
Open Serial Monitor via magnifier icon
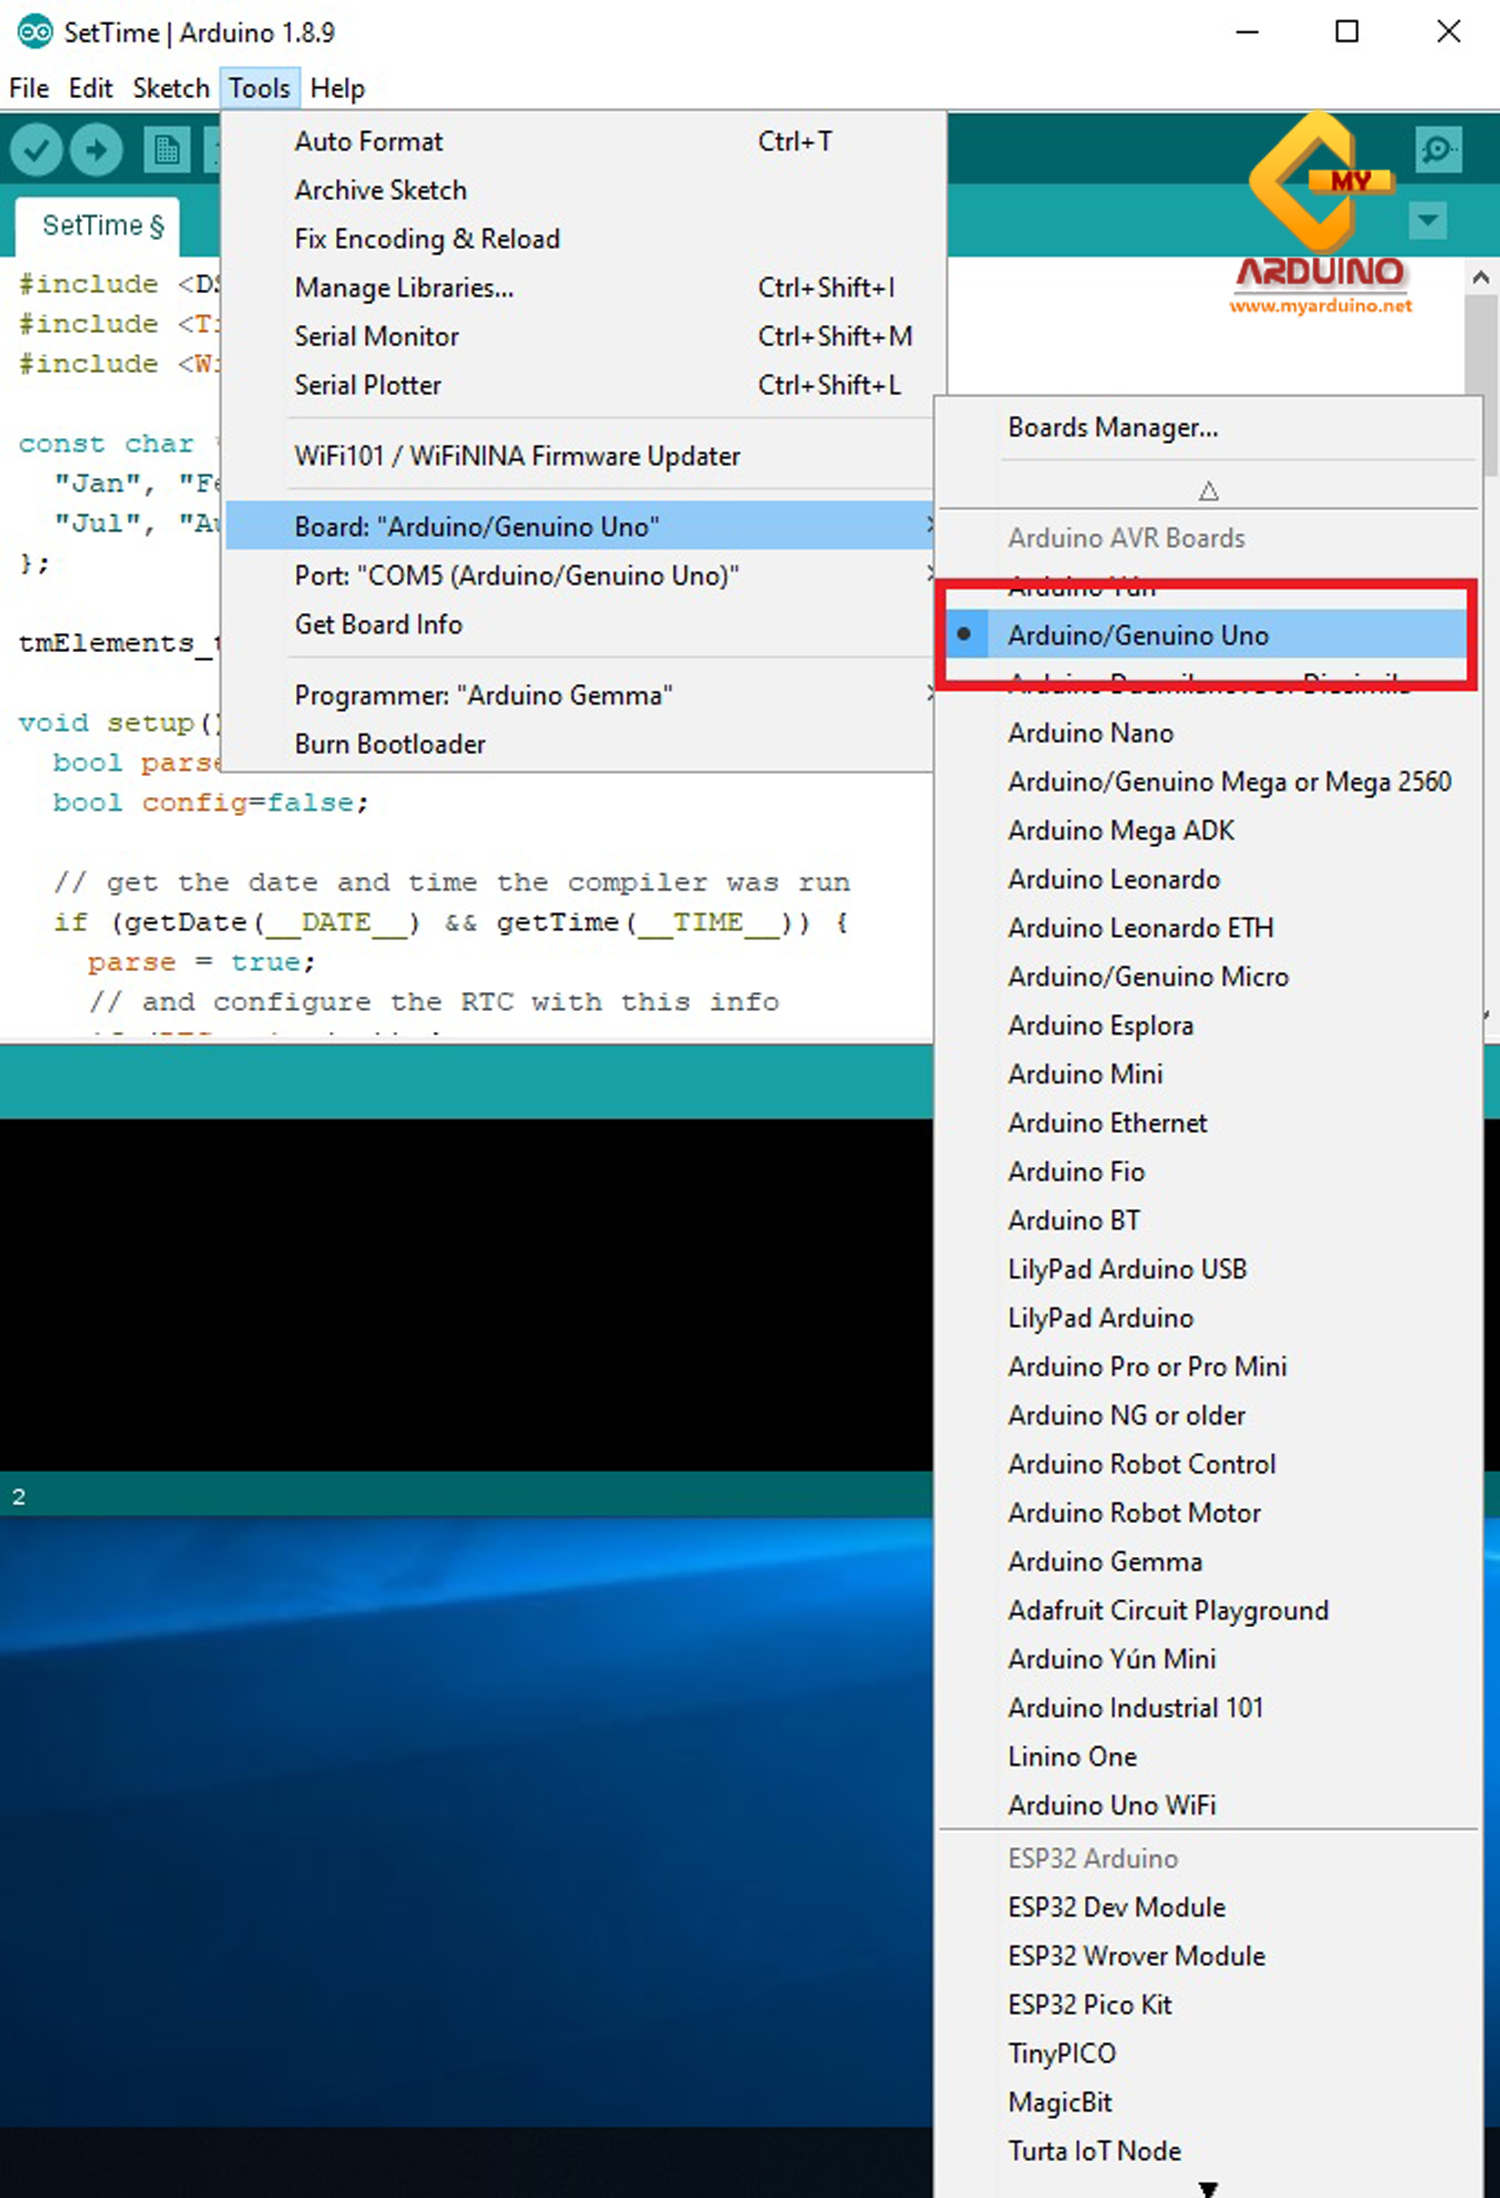click(1438, 151)
